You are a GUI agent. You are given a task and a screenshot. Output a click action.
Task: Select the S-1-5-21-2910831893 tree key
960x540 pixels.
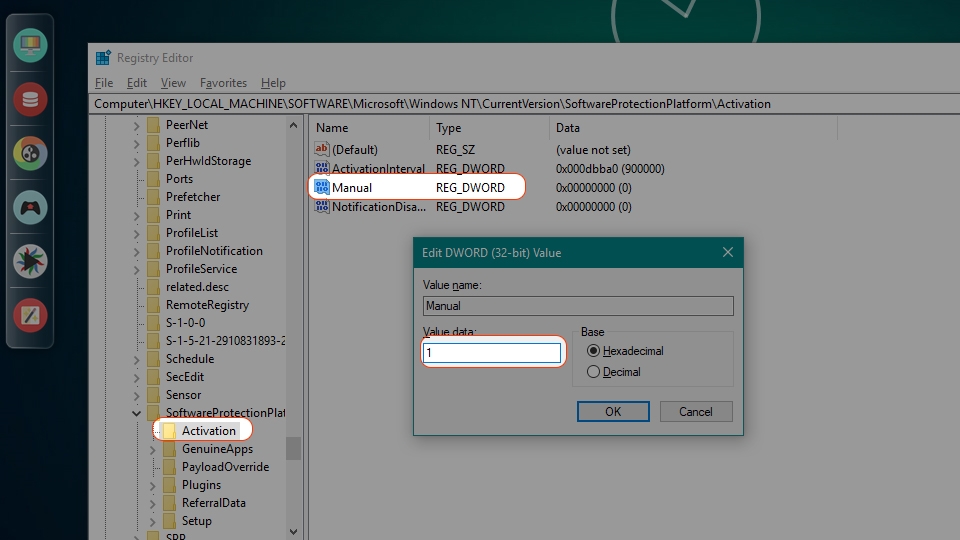(x=225, y=340)
